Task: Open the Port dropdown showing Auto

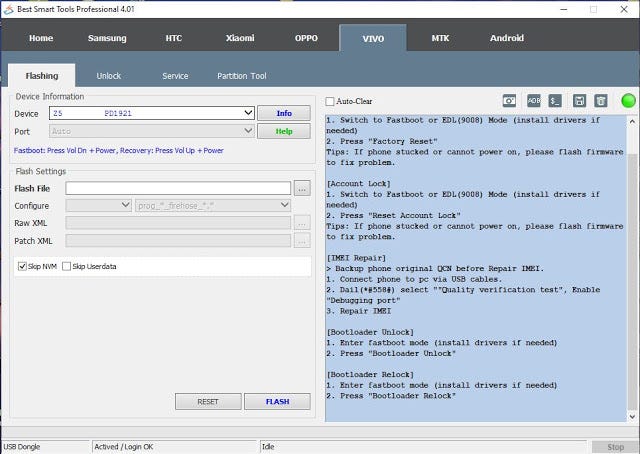Action: (248, 131)
